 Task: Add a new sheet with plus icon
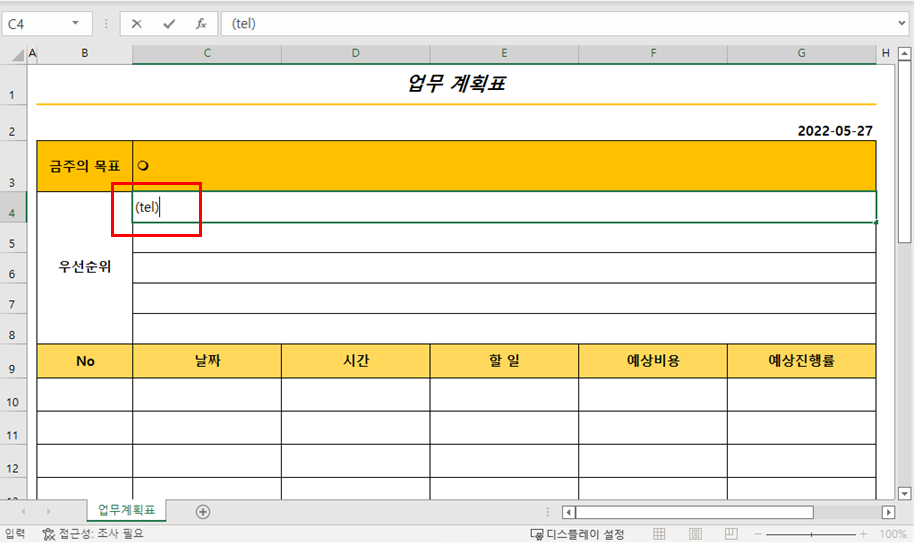click(203, 512)
